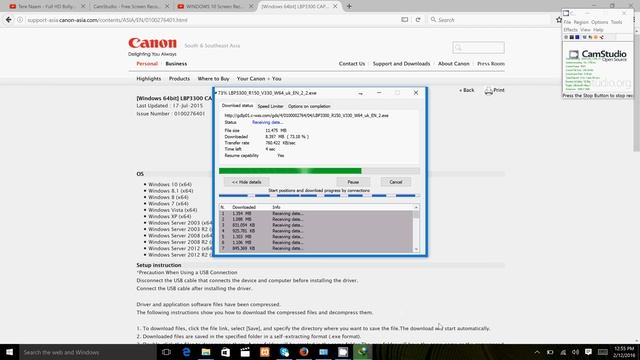Screen dimensions: 640x360
Task: Open a new tab with the plus button
Action: click(x=349, y=6)
